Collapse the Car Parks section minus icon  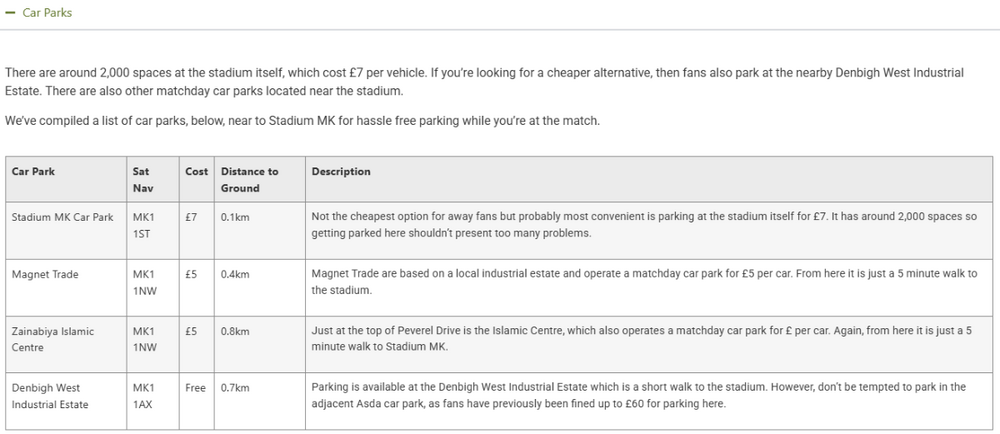point(10,13)
